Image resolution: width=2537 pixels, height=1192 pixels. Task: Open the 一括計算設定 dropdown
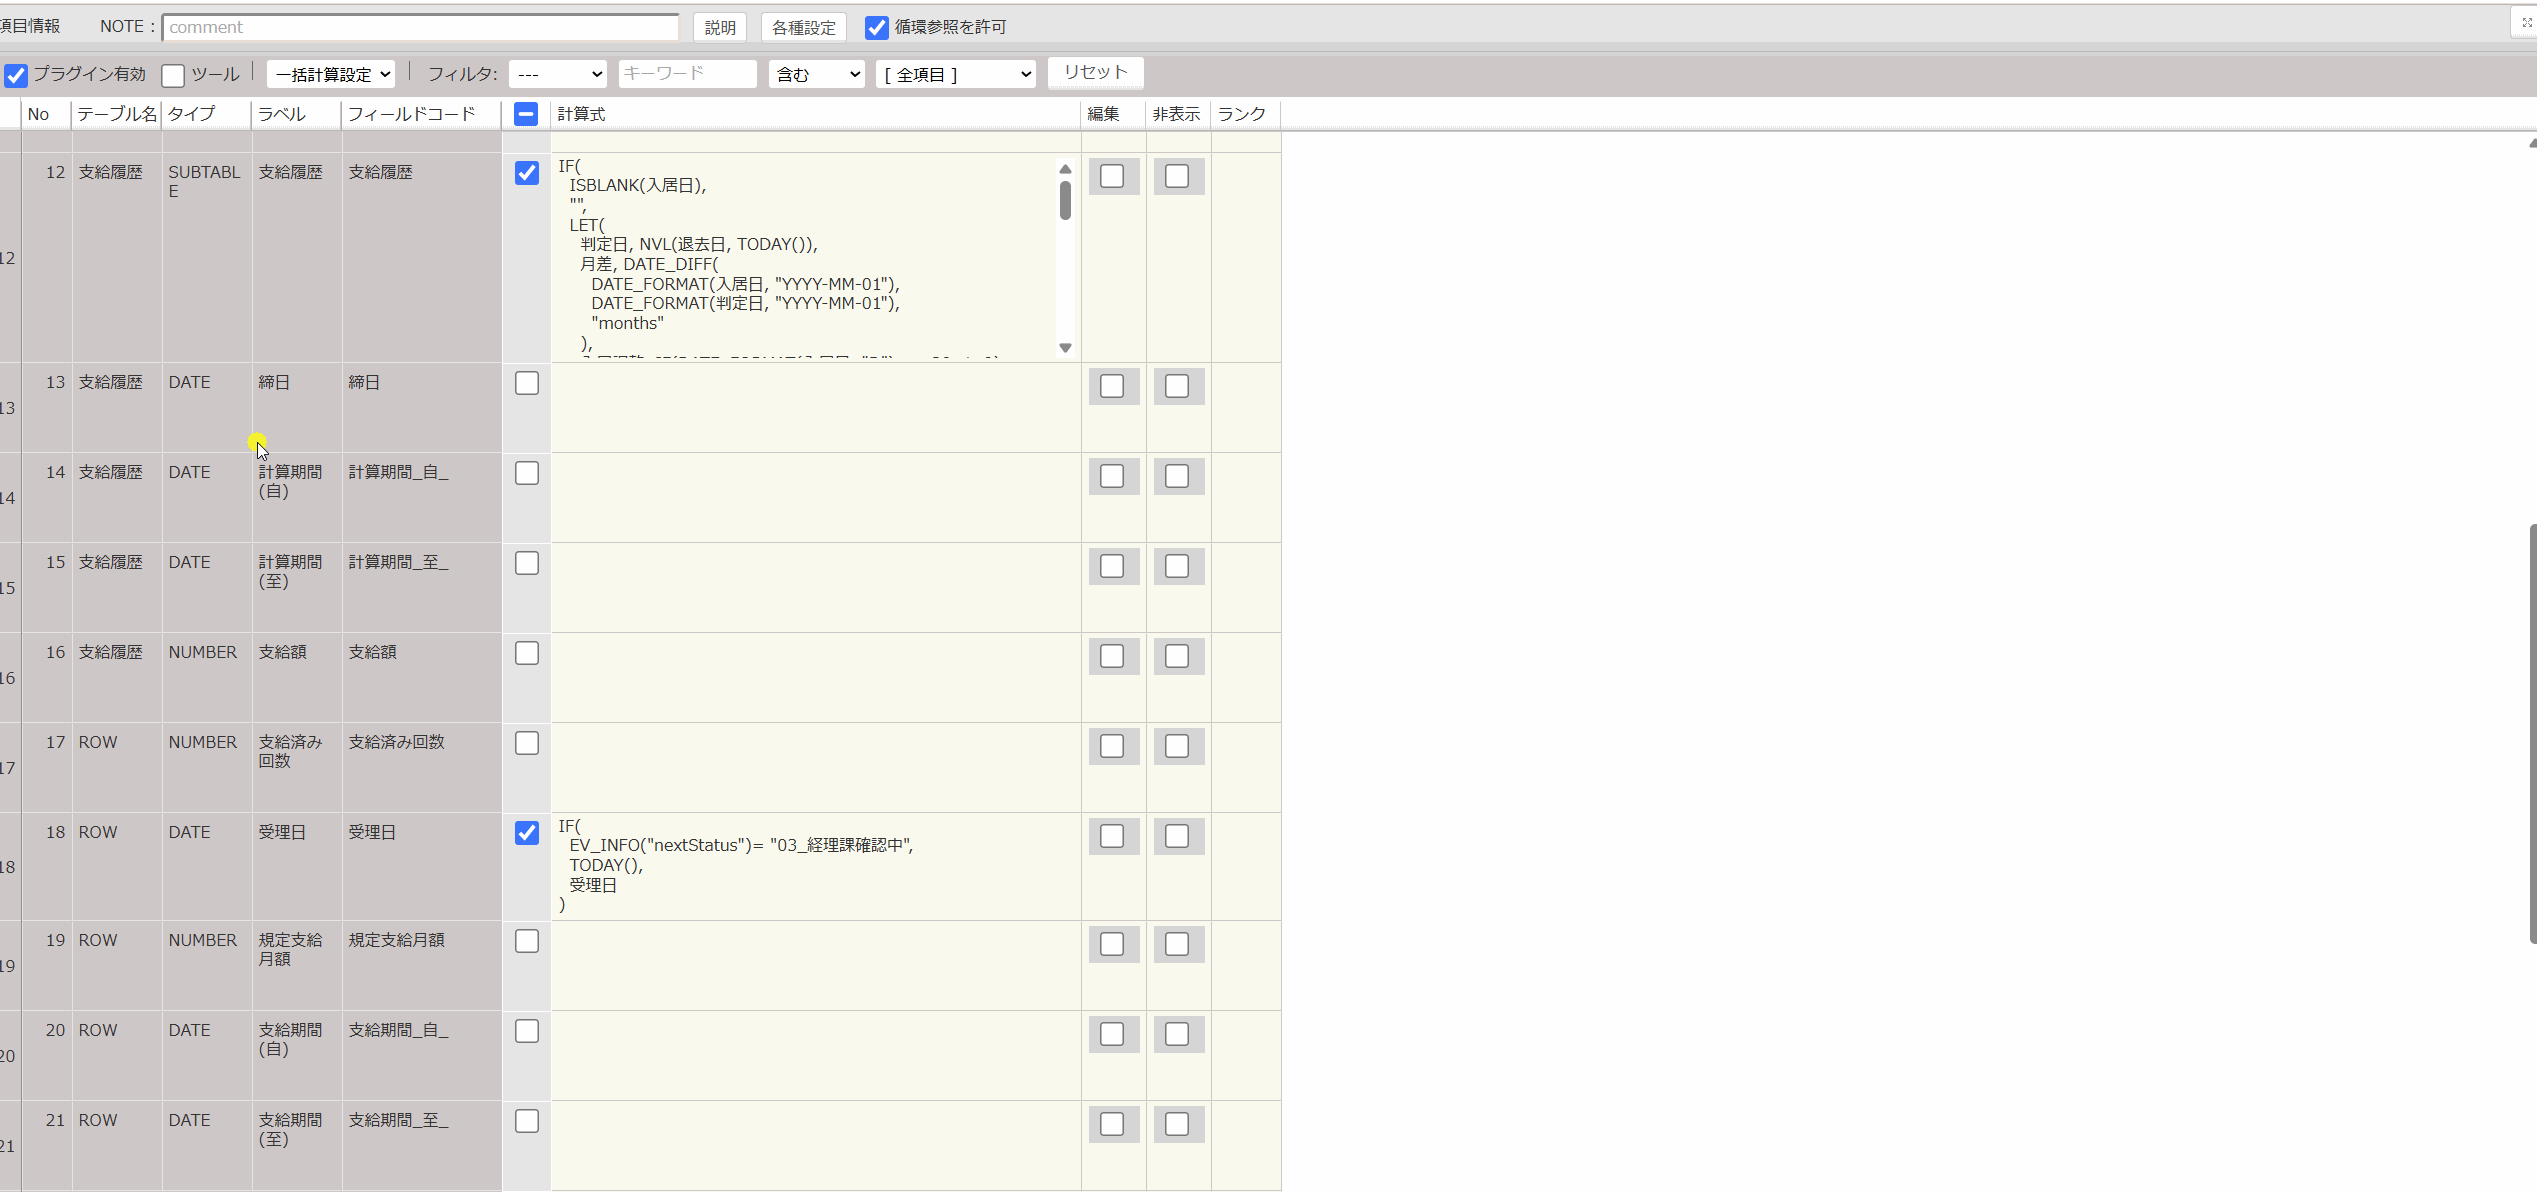click(330, 73)
